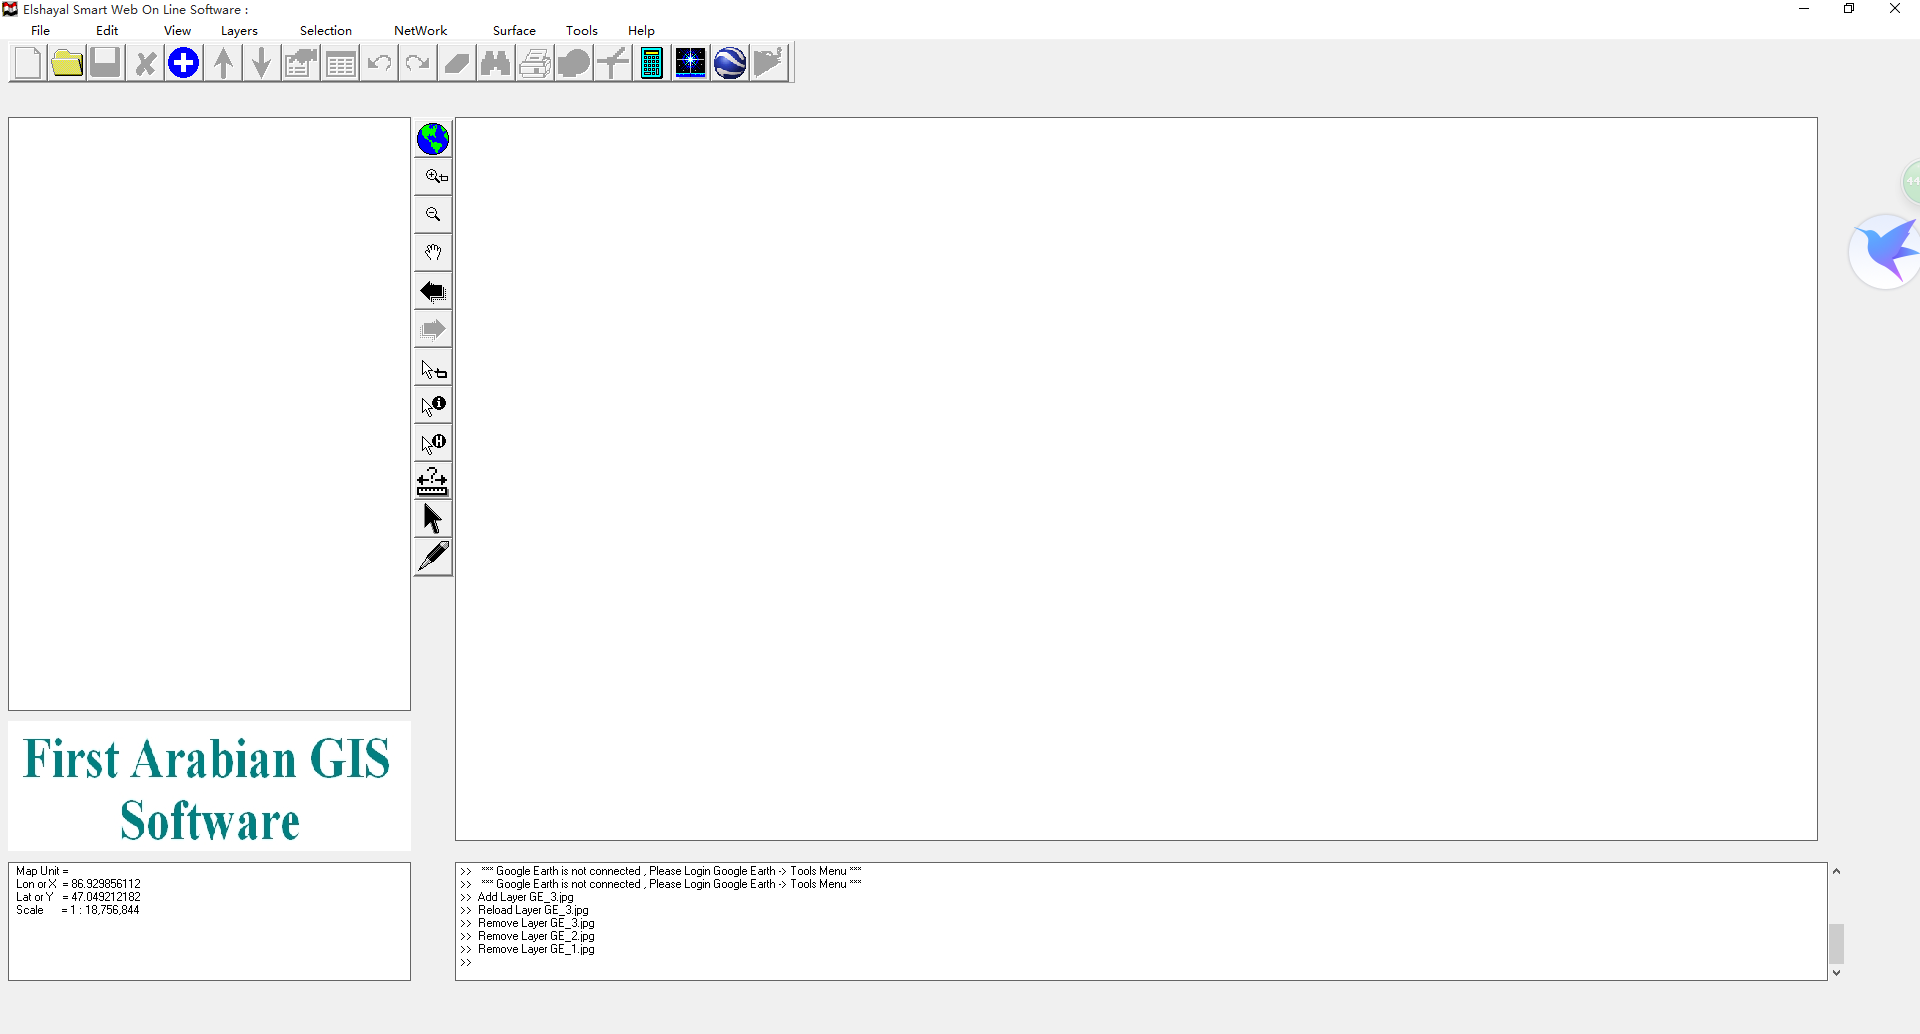Open the attribute table icon
1920x1034 pixels.
point(340,63)
